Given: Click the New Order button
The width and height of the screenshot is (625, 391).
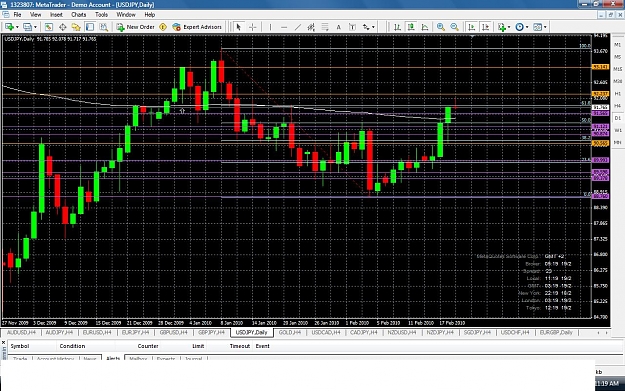Looking at the screenshot, I should (x=135, y=27).
